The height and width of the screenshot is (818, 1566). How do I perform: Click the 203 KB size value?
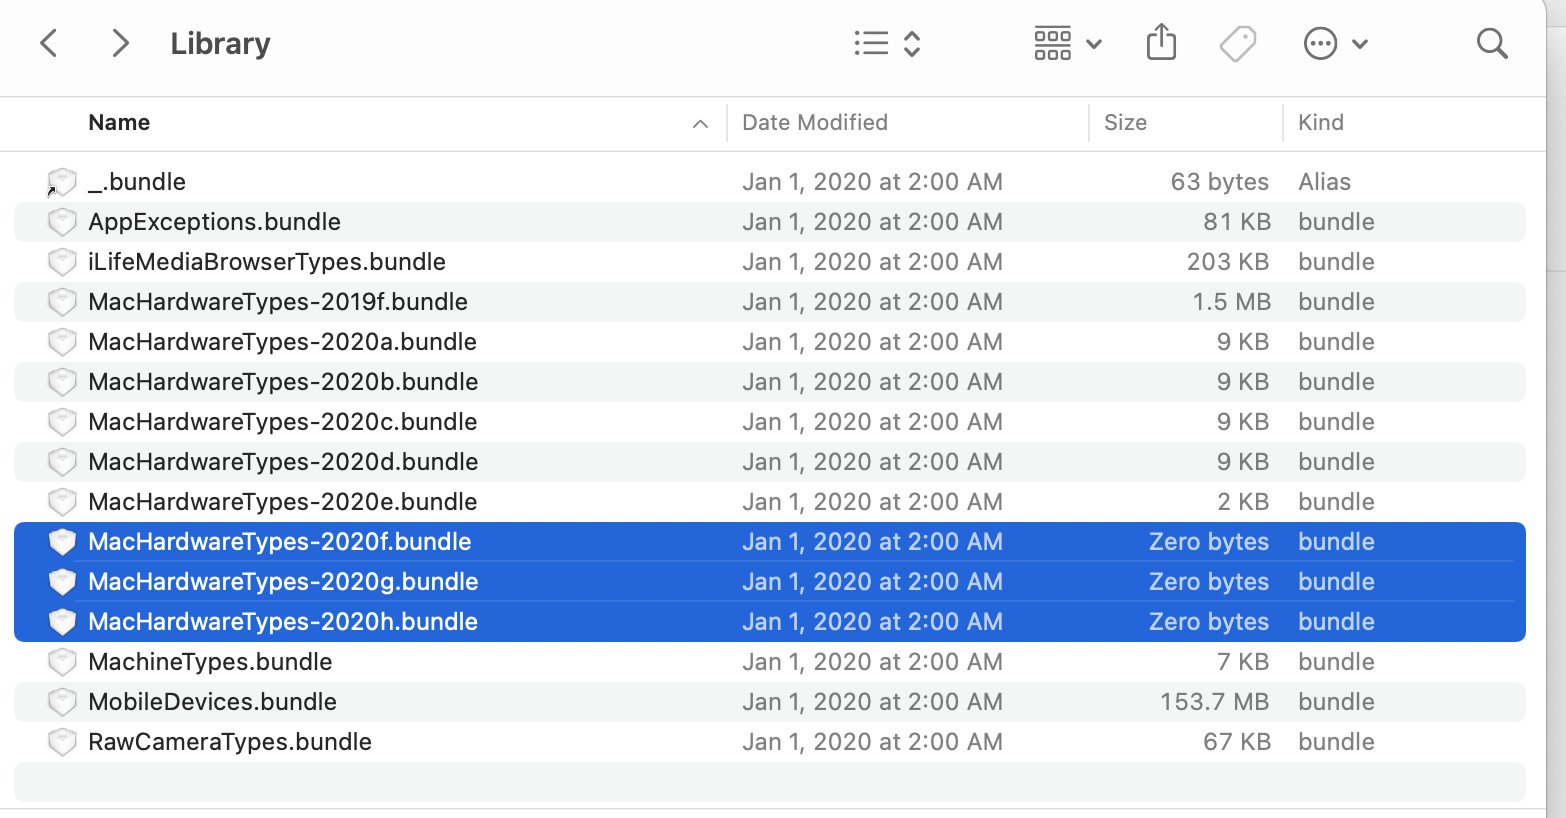tap(1227, 262)
